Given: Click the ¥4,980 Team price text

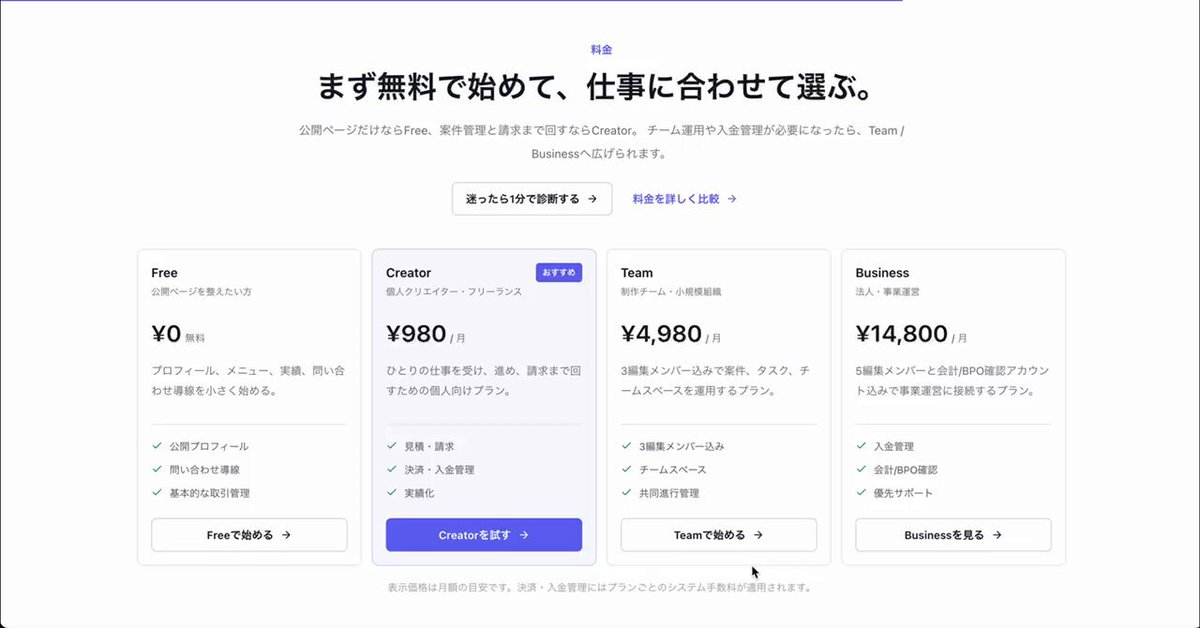Looking at the screenshot, I should click(661, 333).
